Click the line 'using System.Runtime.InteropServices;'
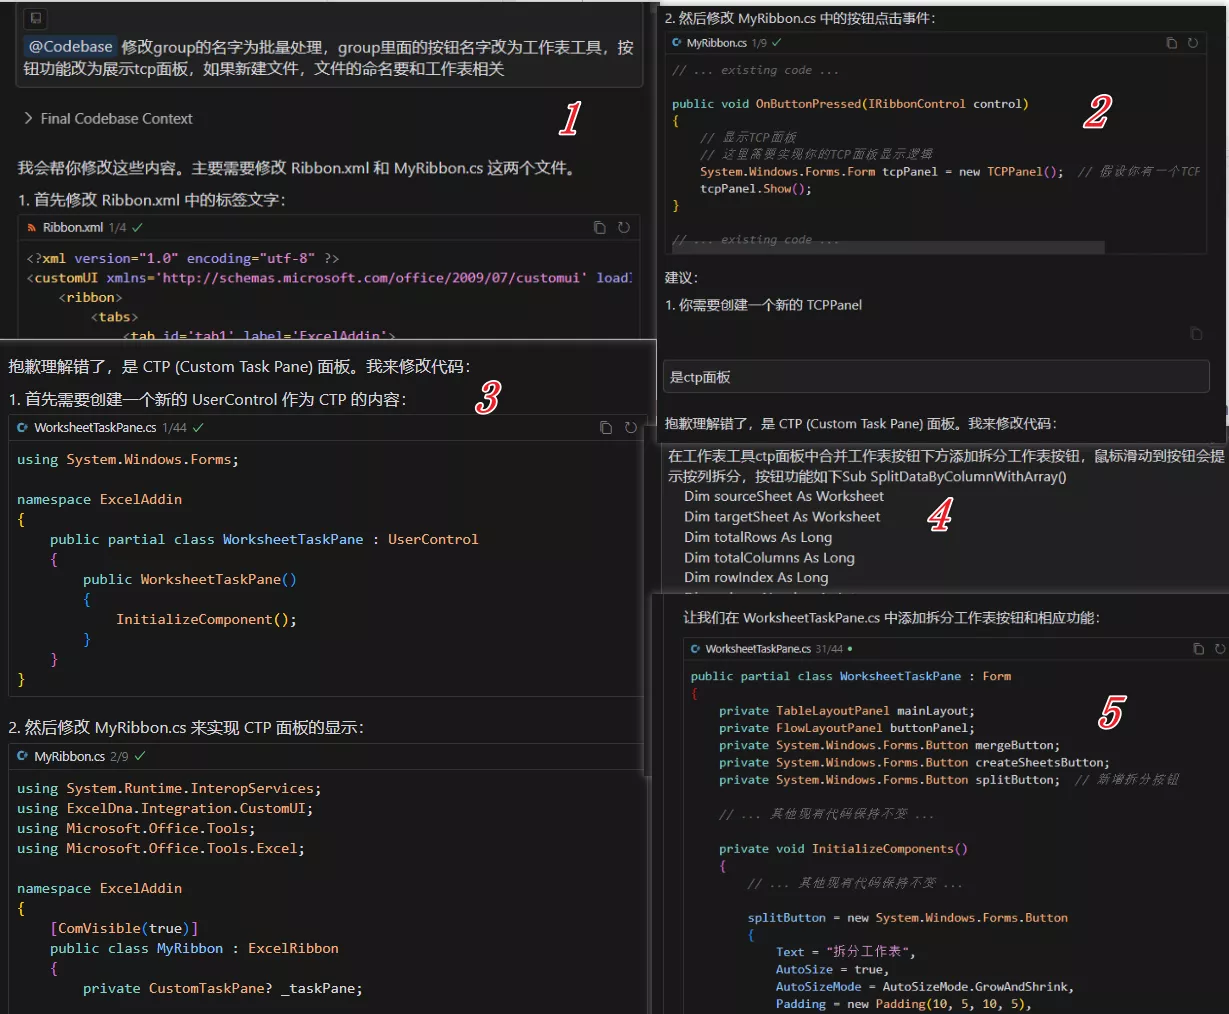This screenshot has width=1229, height=1014. point(169,789)
